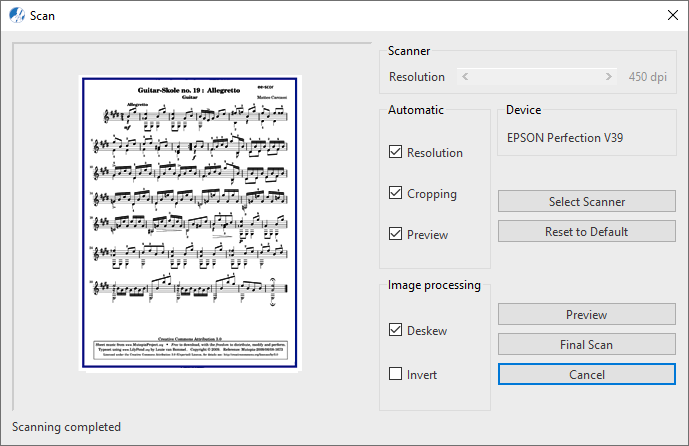Increase resolution with the right arrow

tap(609, 77)
